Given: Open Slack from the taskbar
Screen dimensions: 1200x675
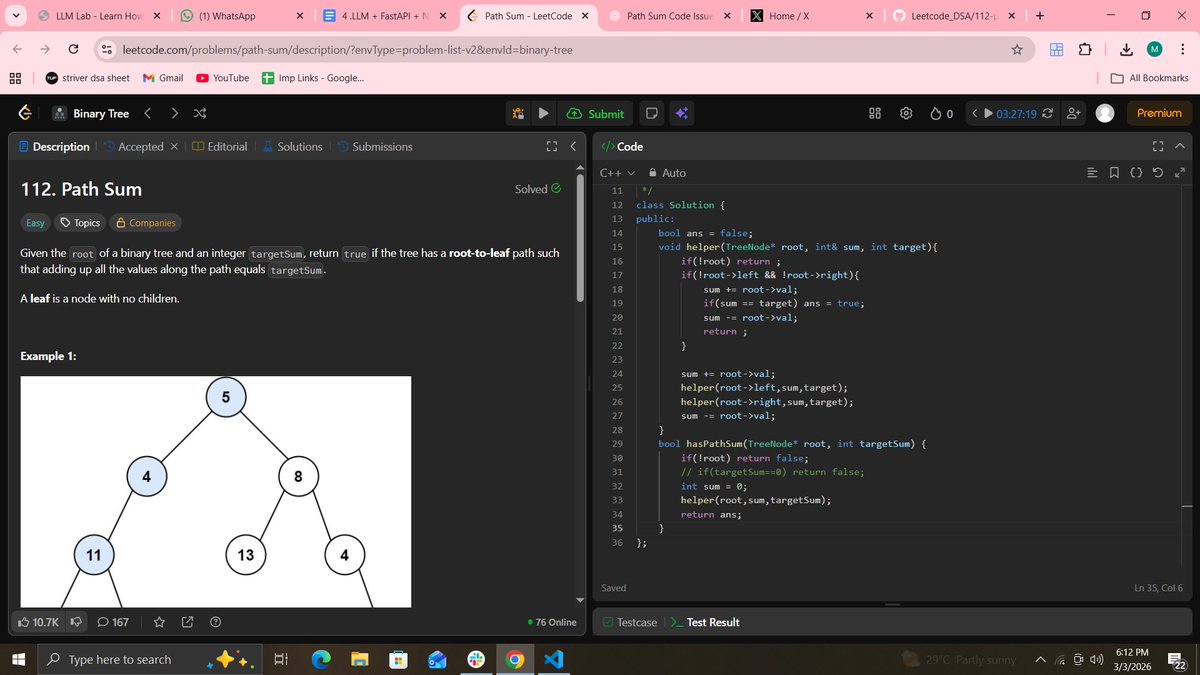Looking at the screenshot, I should [x=475, y=660].
